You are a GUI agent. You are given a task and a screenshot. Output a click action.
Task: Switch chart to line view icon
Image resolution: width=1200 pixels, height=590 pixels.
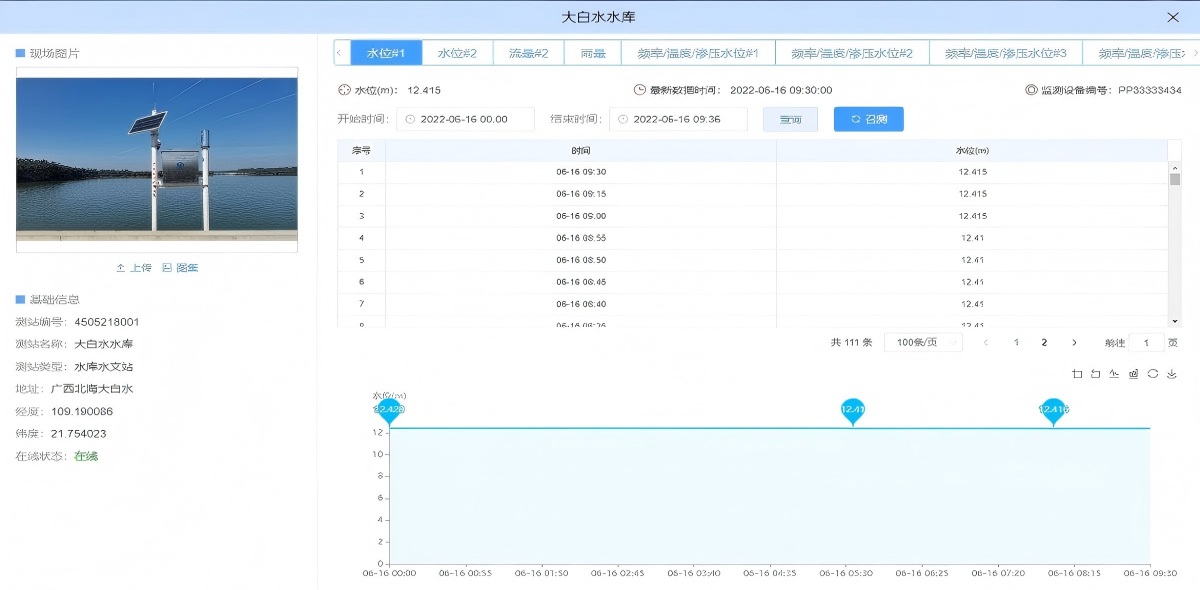click(1115, 374)
